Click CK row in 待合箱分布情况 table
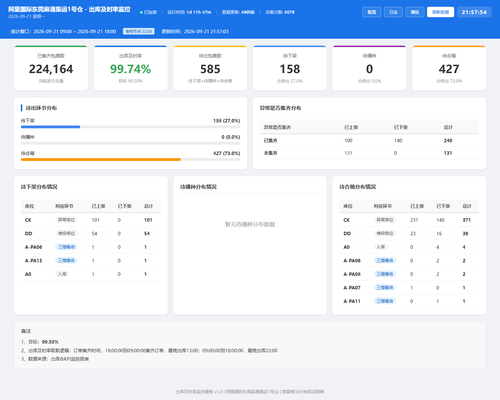The height and width of the screenshot is (400, 500). click(409, 220)
